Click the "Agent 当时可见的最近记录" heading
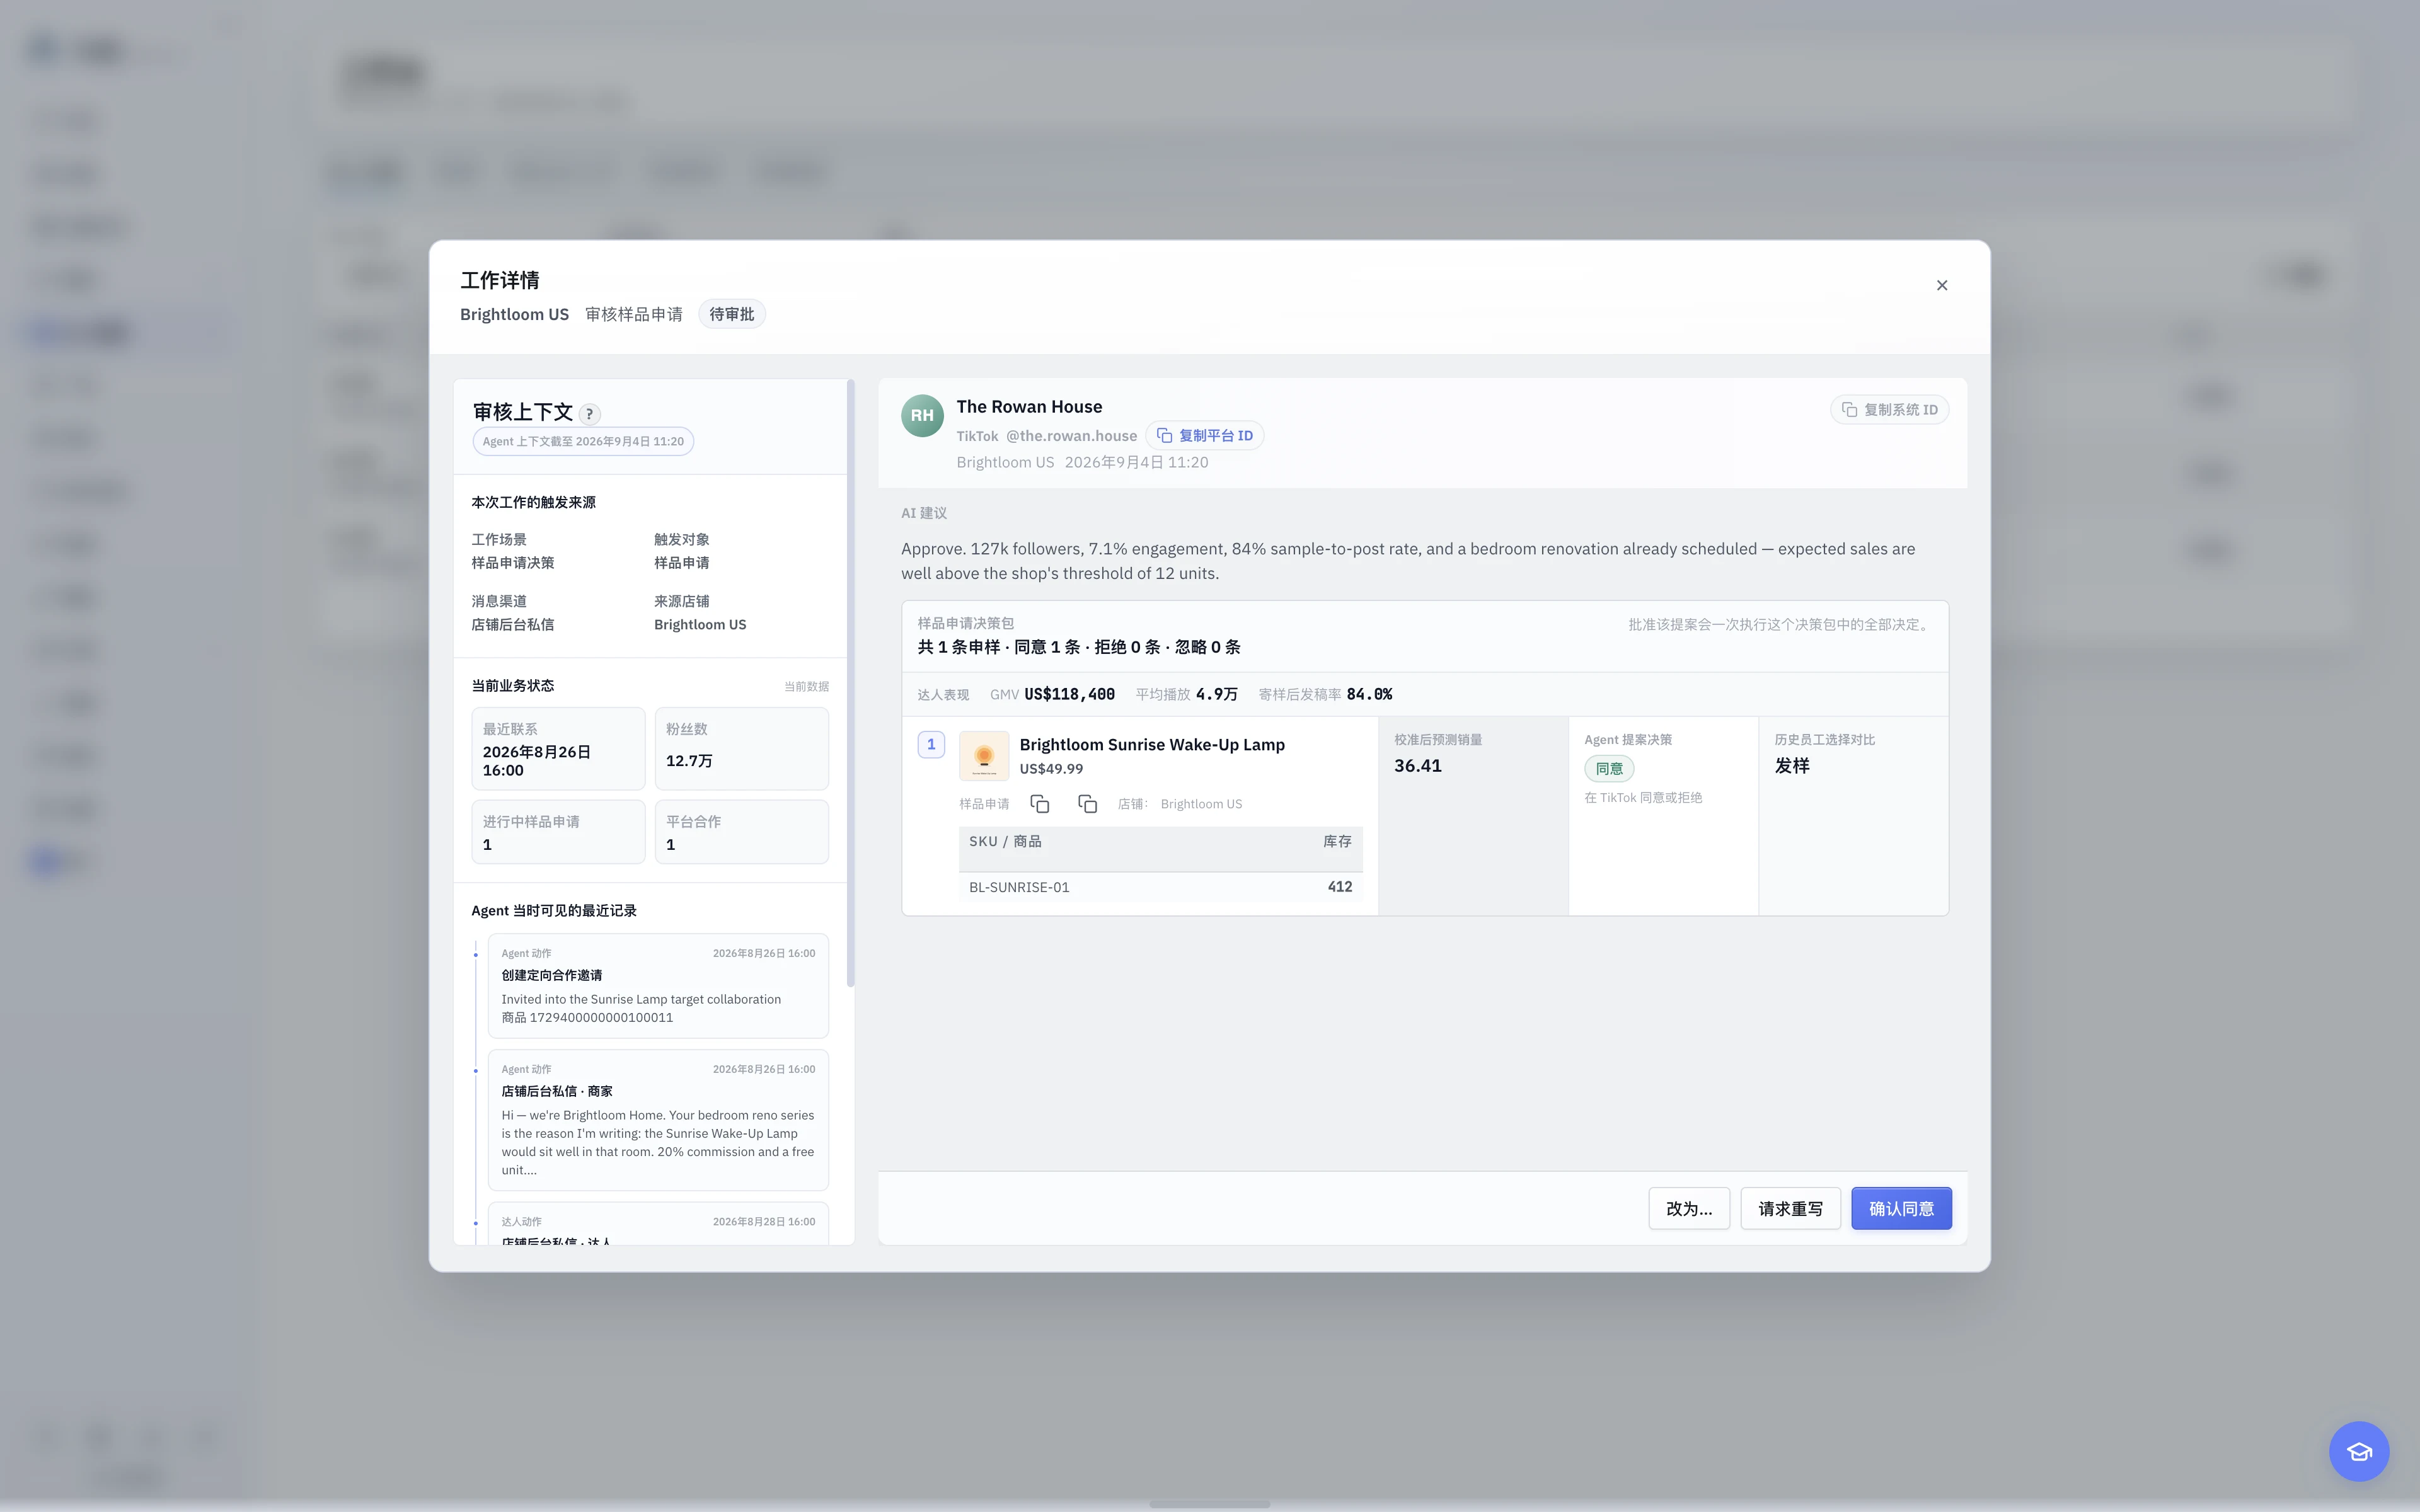Screen dimensions: 2420x1512 tap(554, 911)
